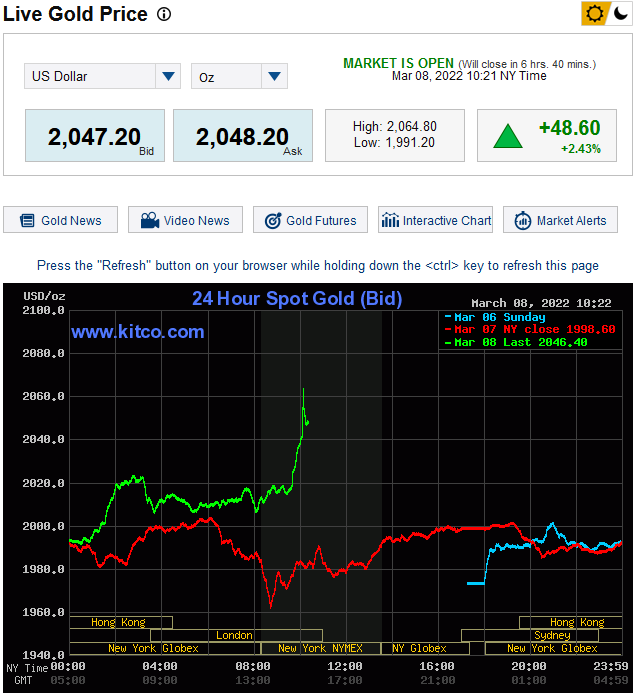The width and height of the screenshot is (638, 695).
Task: Click the 24 Hour Spot Gold (Bid) chart title
Action: coord(297,298)
